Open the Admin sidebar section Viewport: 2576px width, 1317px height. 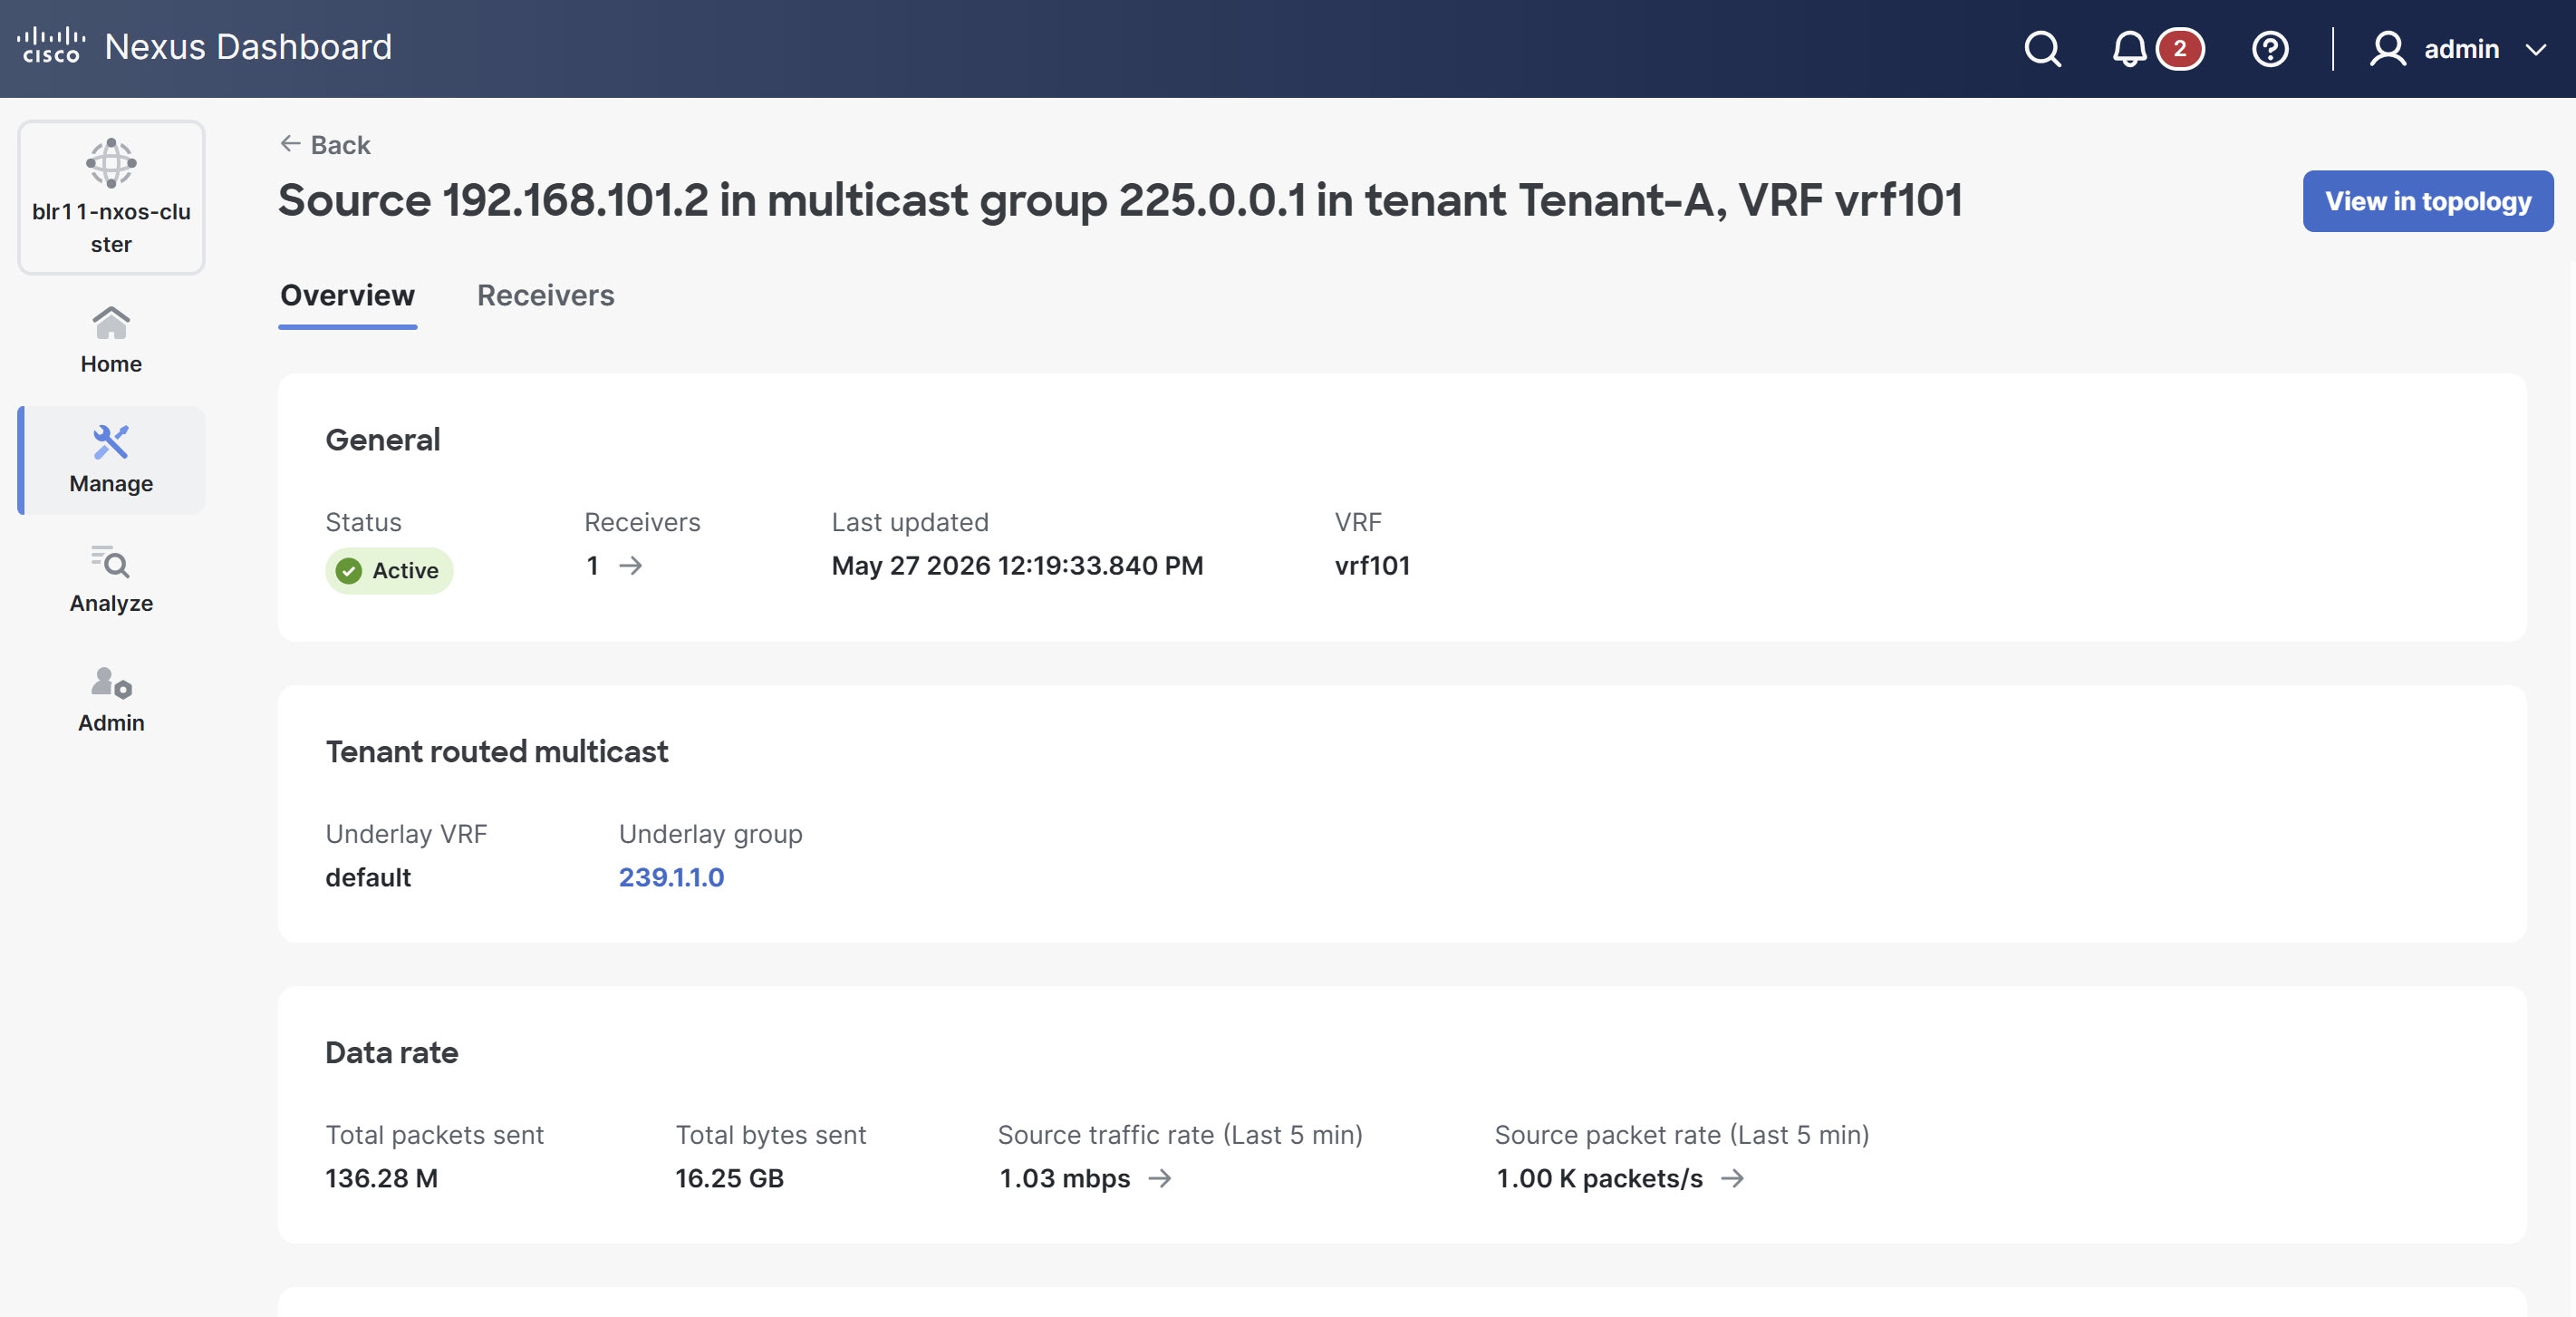tap(111, 699)
